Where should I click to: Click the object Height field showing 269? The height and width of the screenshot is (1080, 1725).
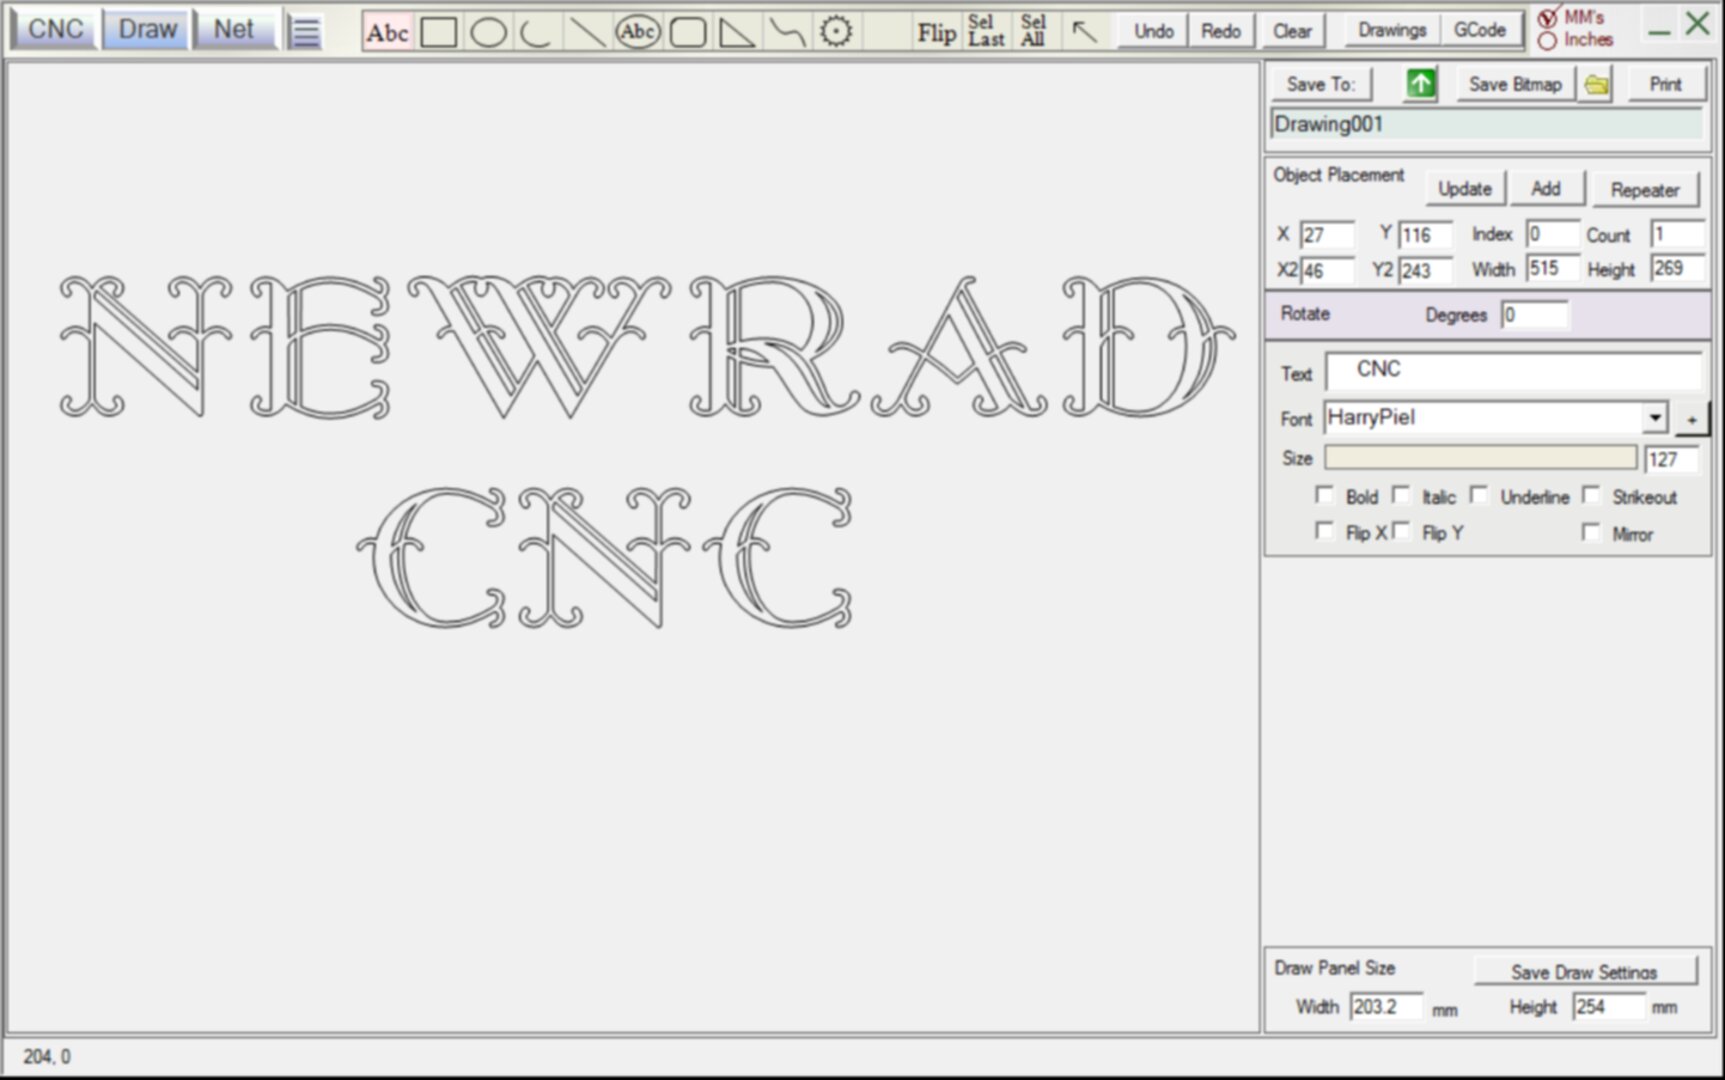tap(1677, 268)
